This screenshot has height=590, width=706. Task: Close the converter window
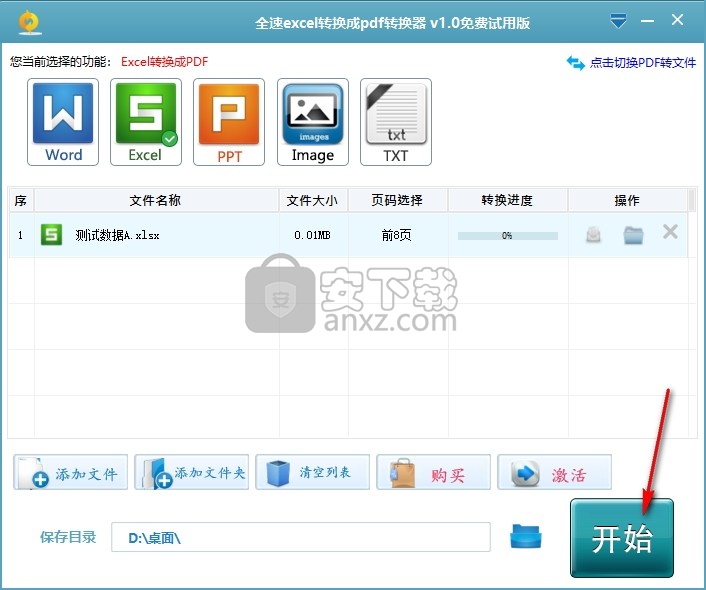677,20
